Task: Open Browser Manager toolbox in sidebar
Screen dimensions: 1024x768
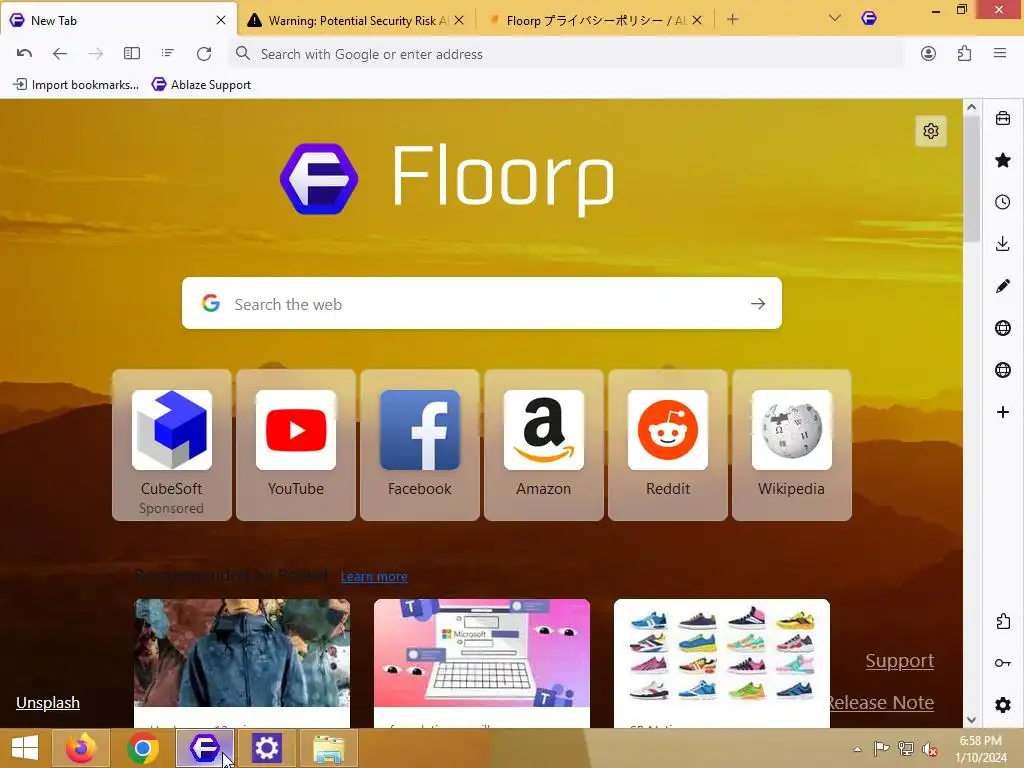Action: pyautogui.click(x=1003, y=118)
